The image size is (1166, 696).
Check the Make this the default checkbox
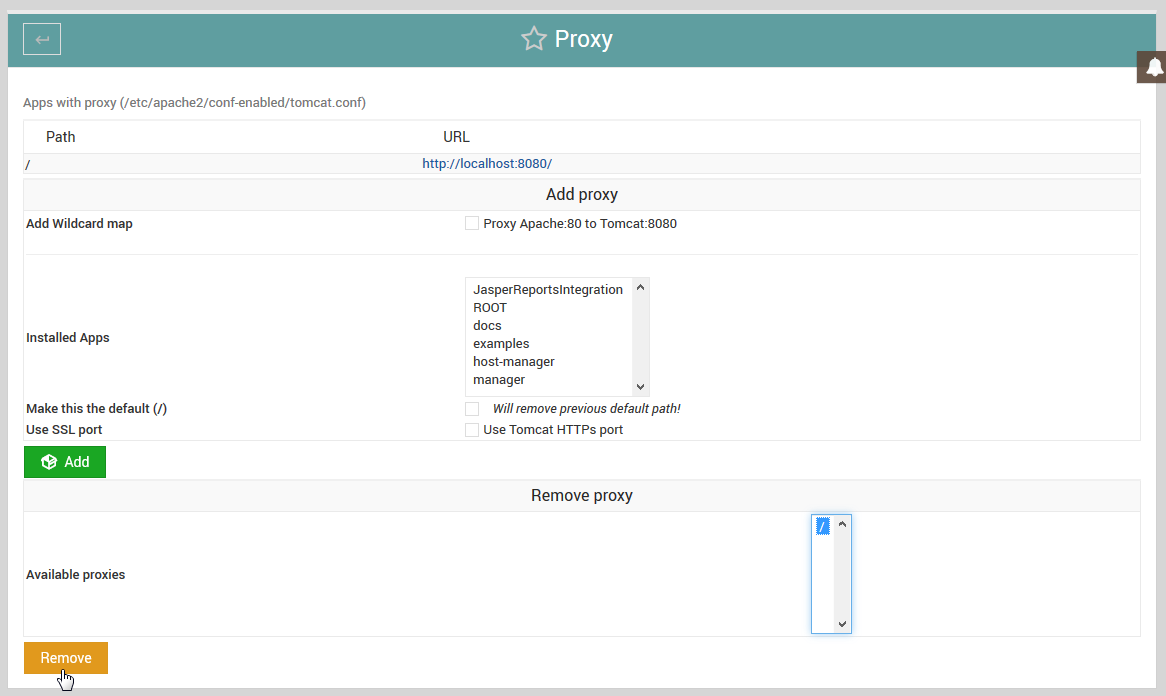point(471,409)
